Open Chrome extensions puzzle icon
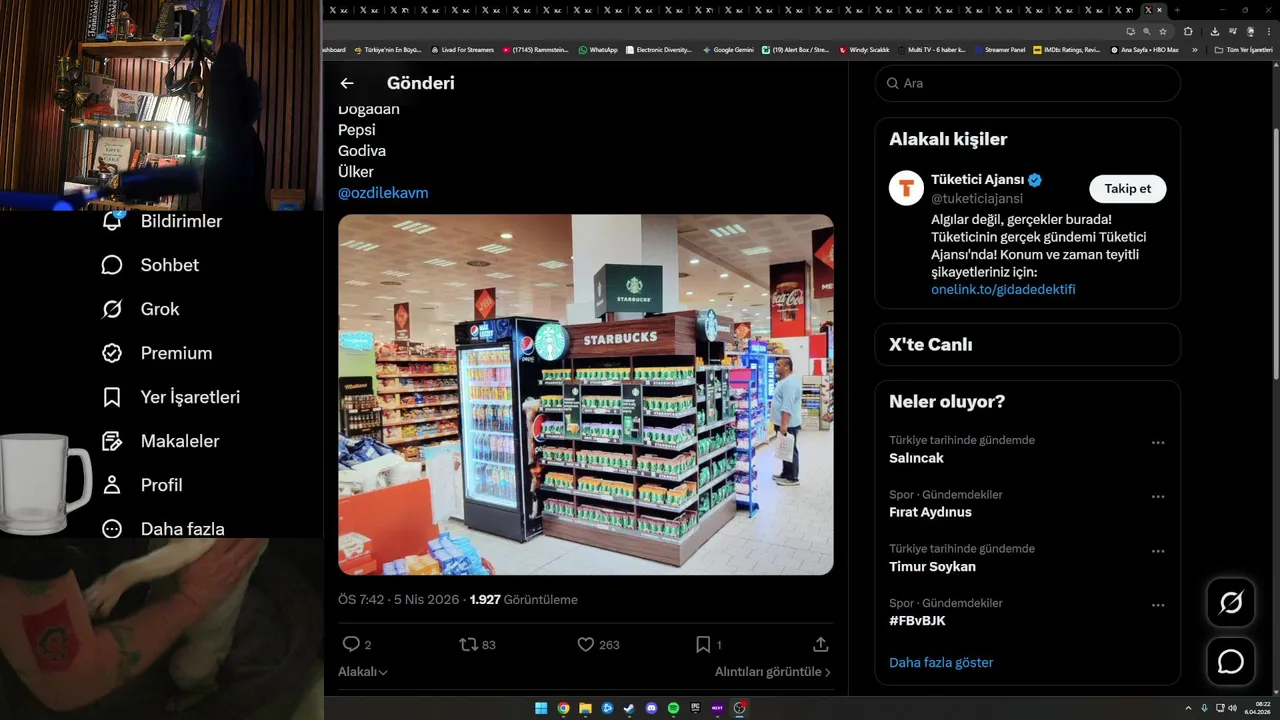 point(1188,31)
